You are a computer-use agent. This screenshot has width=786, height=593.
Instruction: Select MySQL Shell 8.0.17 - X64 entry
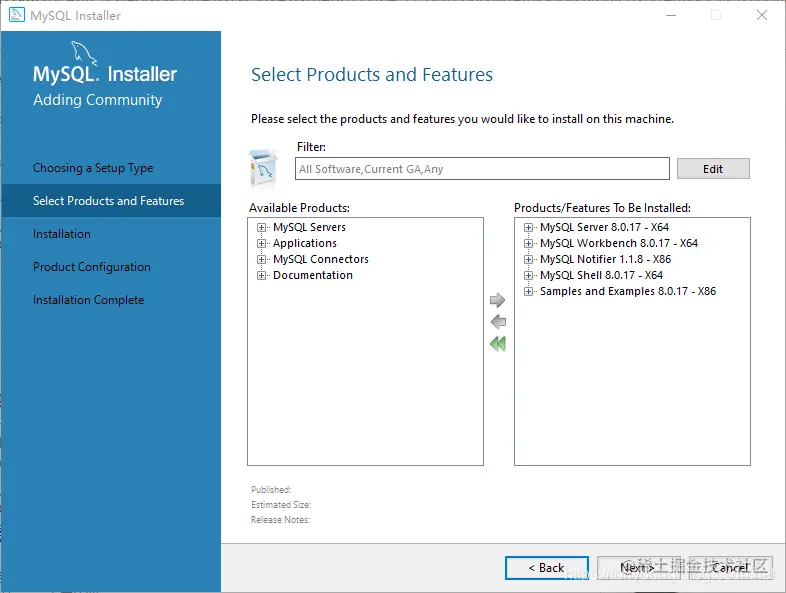pyautogui.click(x=601, y=275)
